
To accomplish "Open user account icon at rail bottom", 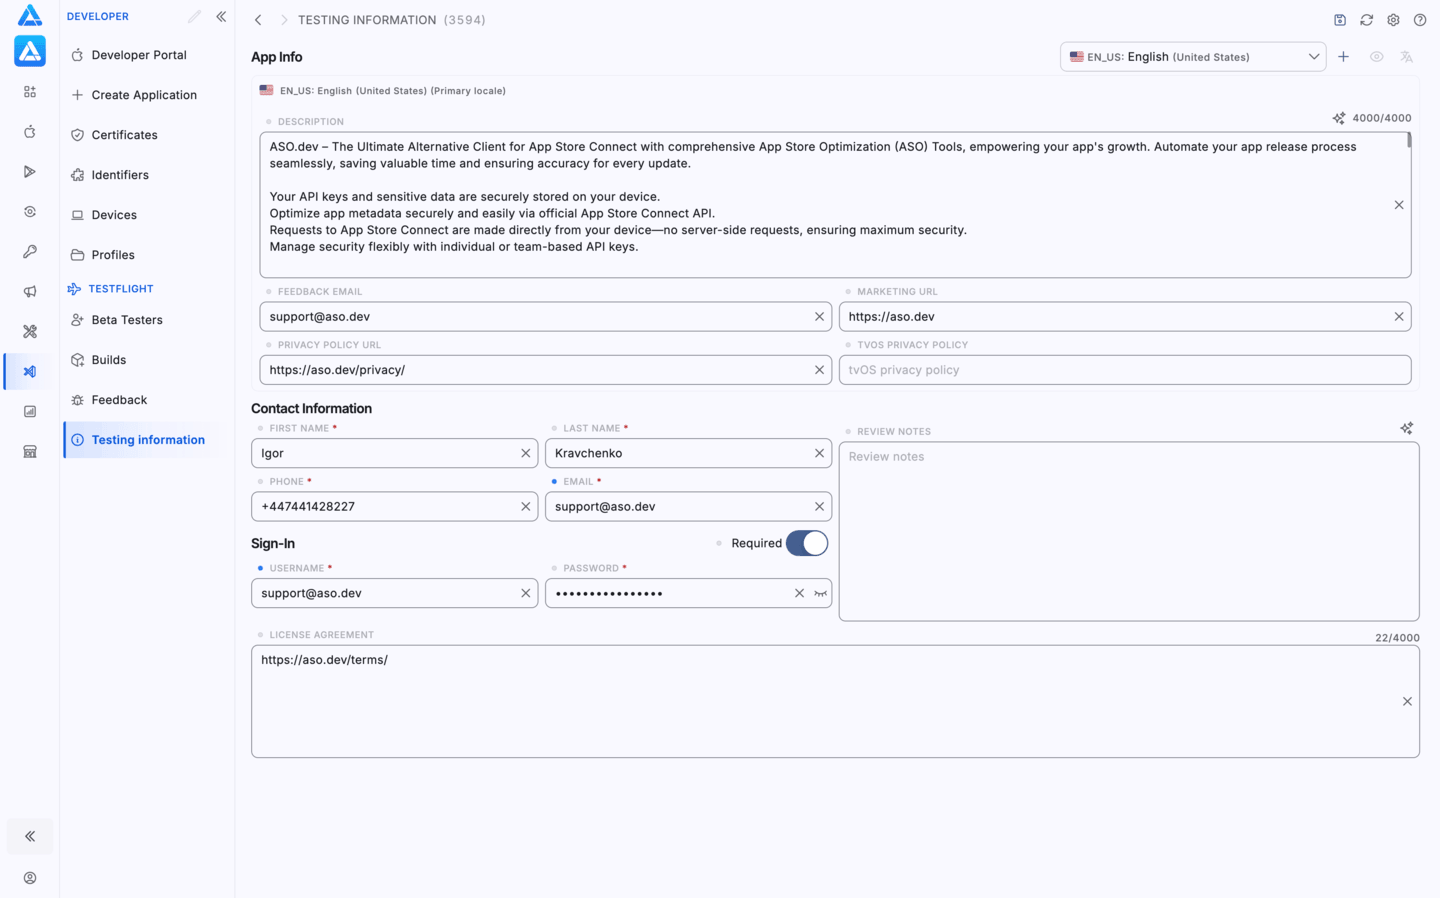I will pyautogui.click(x=30, y=878).
